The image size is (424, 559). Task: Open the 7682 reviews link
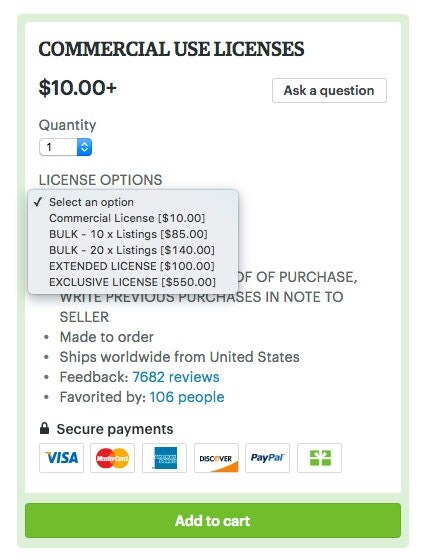coord(176,377)
